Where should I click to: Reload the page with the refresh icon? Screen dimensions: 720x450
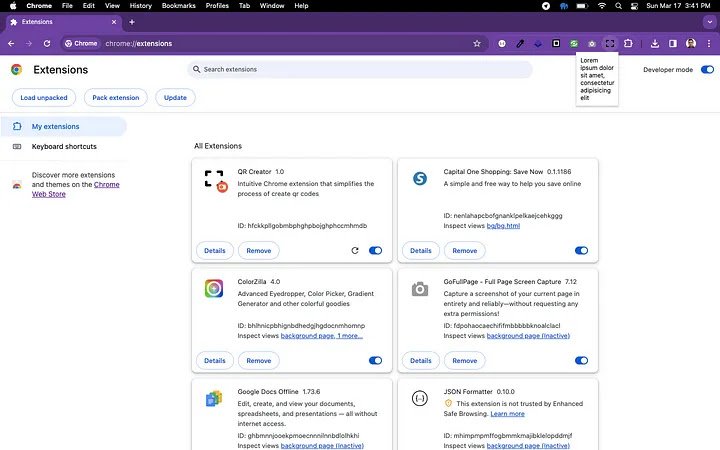pos(47,44)
